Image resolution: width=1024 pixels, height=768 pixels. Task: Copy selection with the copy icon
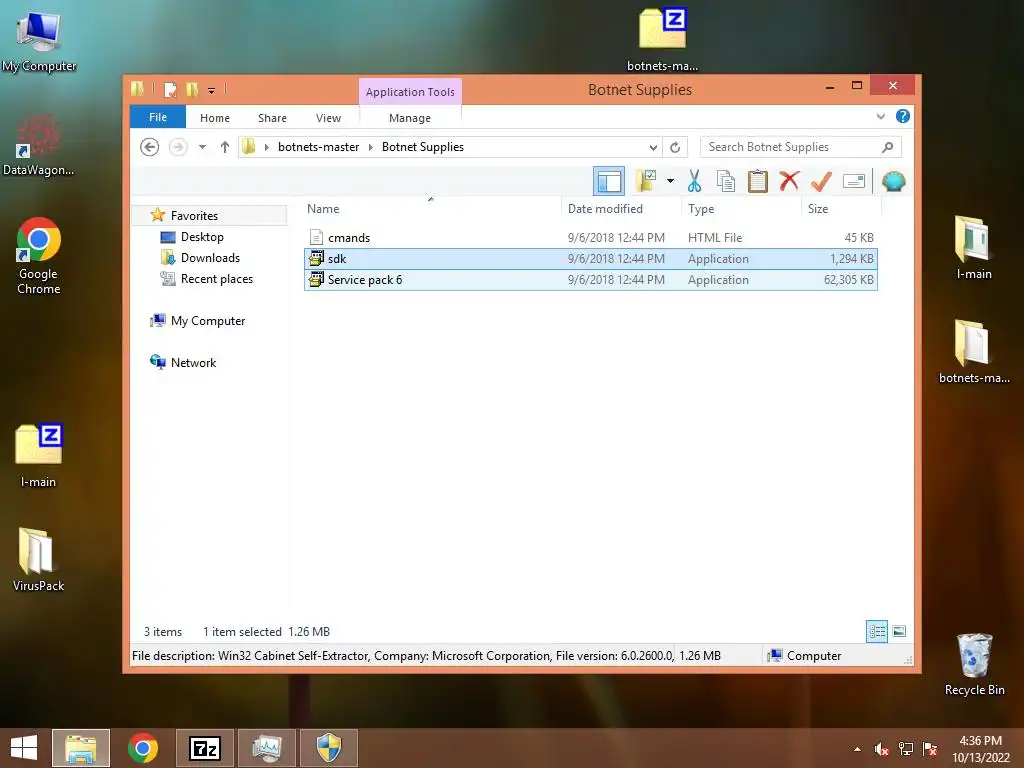click(x=726, y=181)
